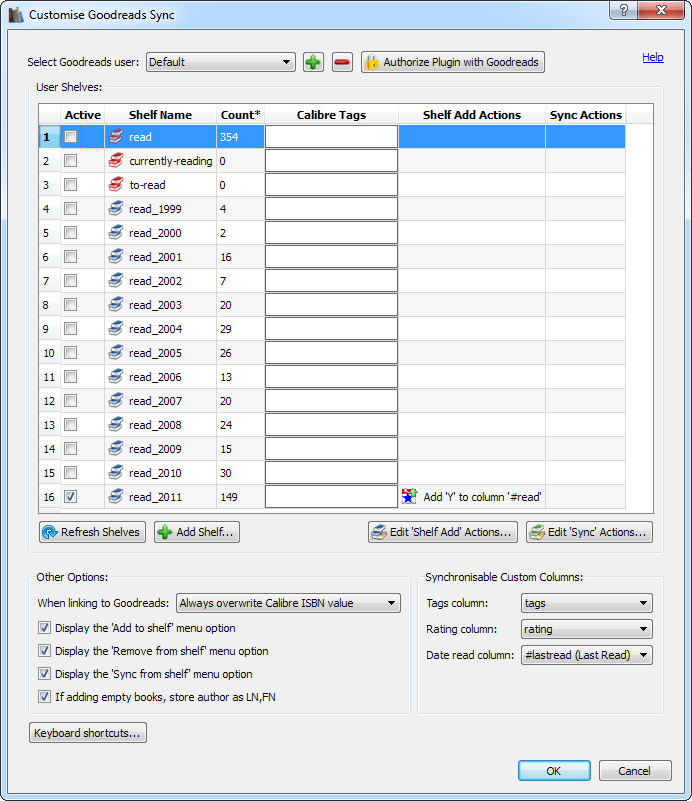This screenshot has width=692, height=801.
Task: Open the Help link
Action: click(653, 57)
